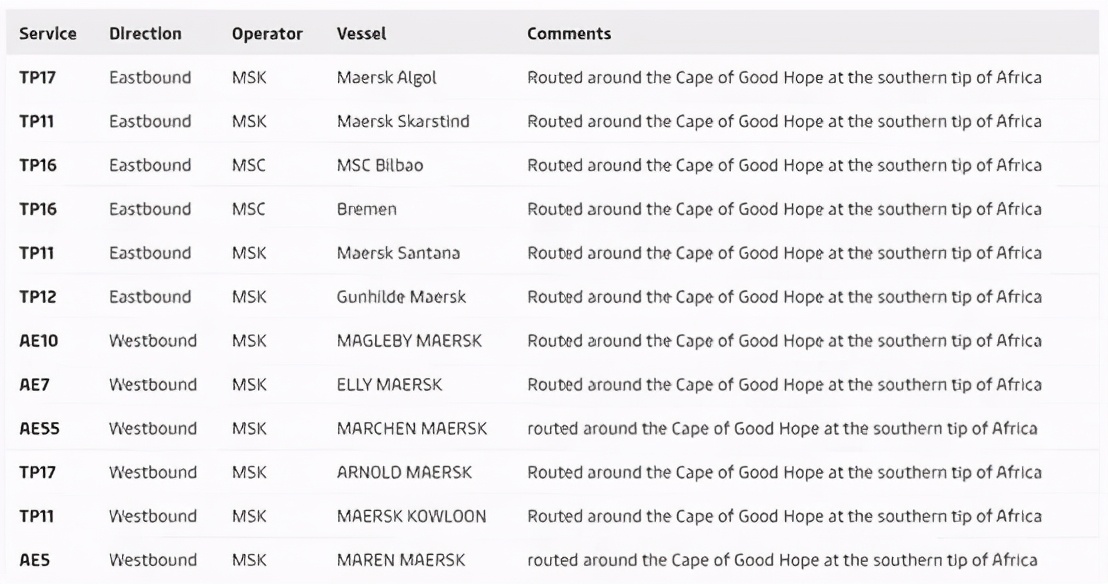1108x584 pixels.
Task: Select the MAGLEBY MAERSK vessel cell
Action: point(410,341)
